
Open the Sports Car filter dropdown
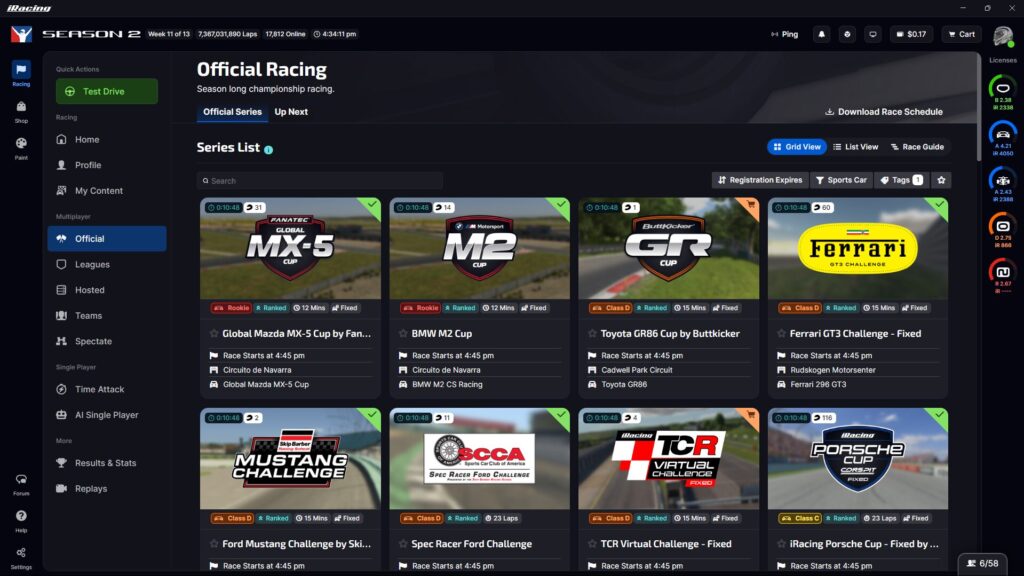click(841, 180)
